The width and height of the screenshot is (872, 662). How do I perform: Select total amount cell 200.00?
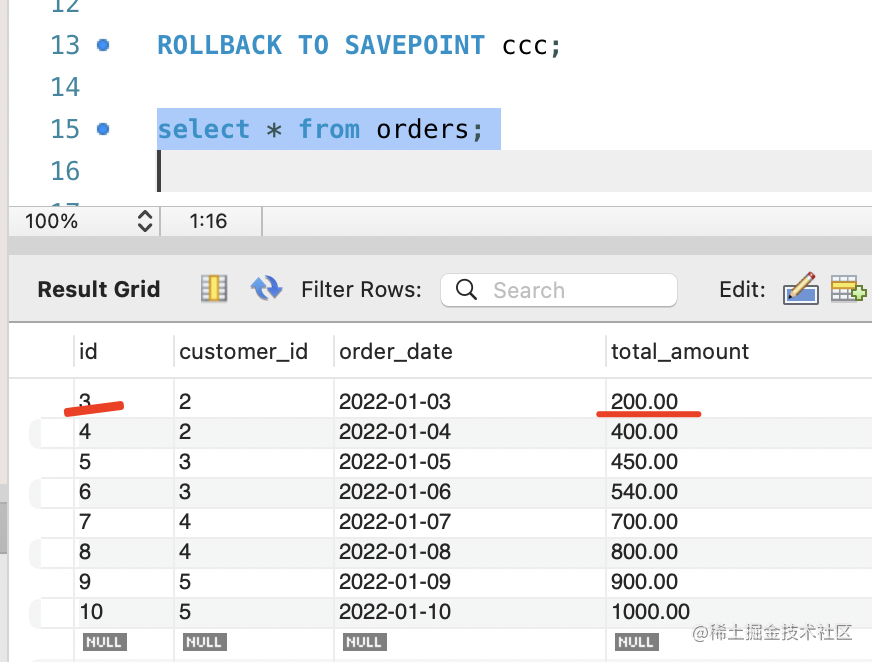(644, 402)
